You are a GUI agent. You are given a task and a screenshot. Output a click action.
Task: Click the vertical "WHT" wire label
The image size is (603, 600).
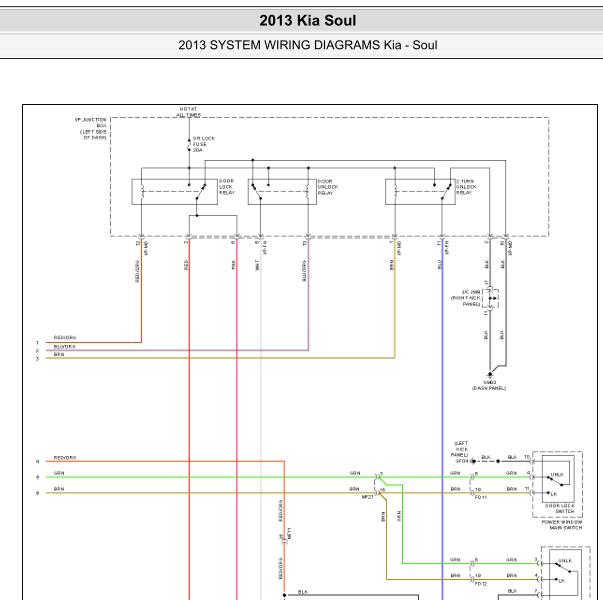257,265
